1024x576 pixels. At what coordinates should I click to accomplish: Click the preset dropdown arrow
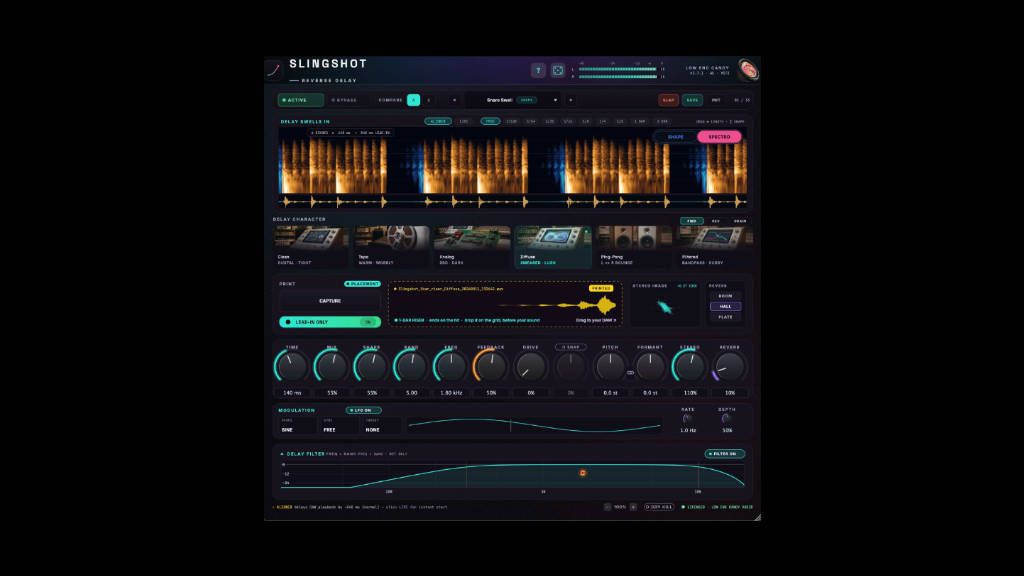point(555,100)
